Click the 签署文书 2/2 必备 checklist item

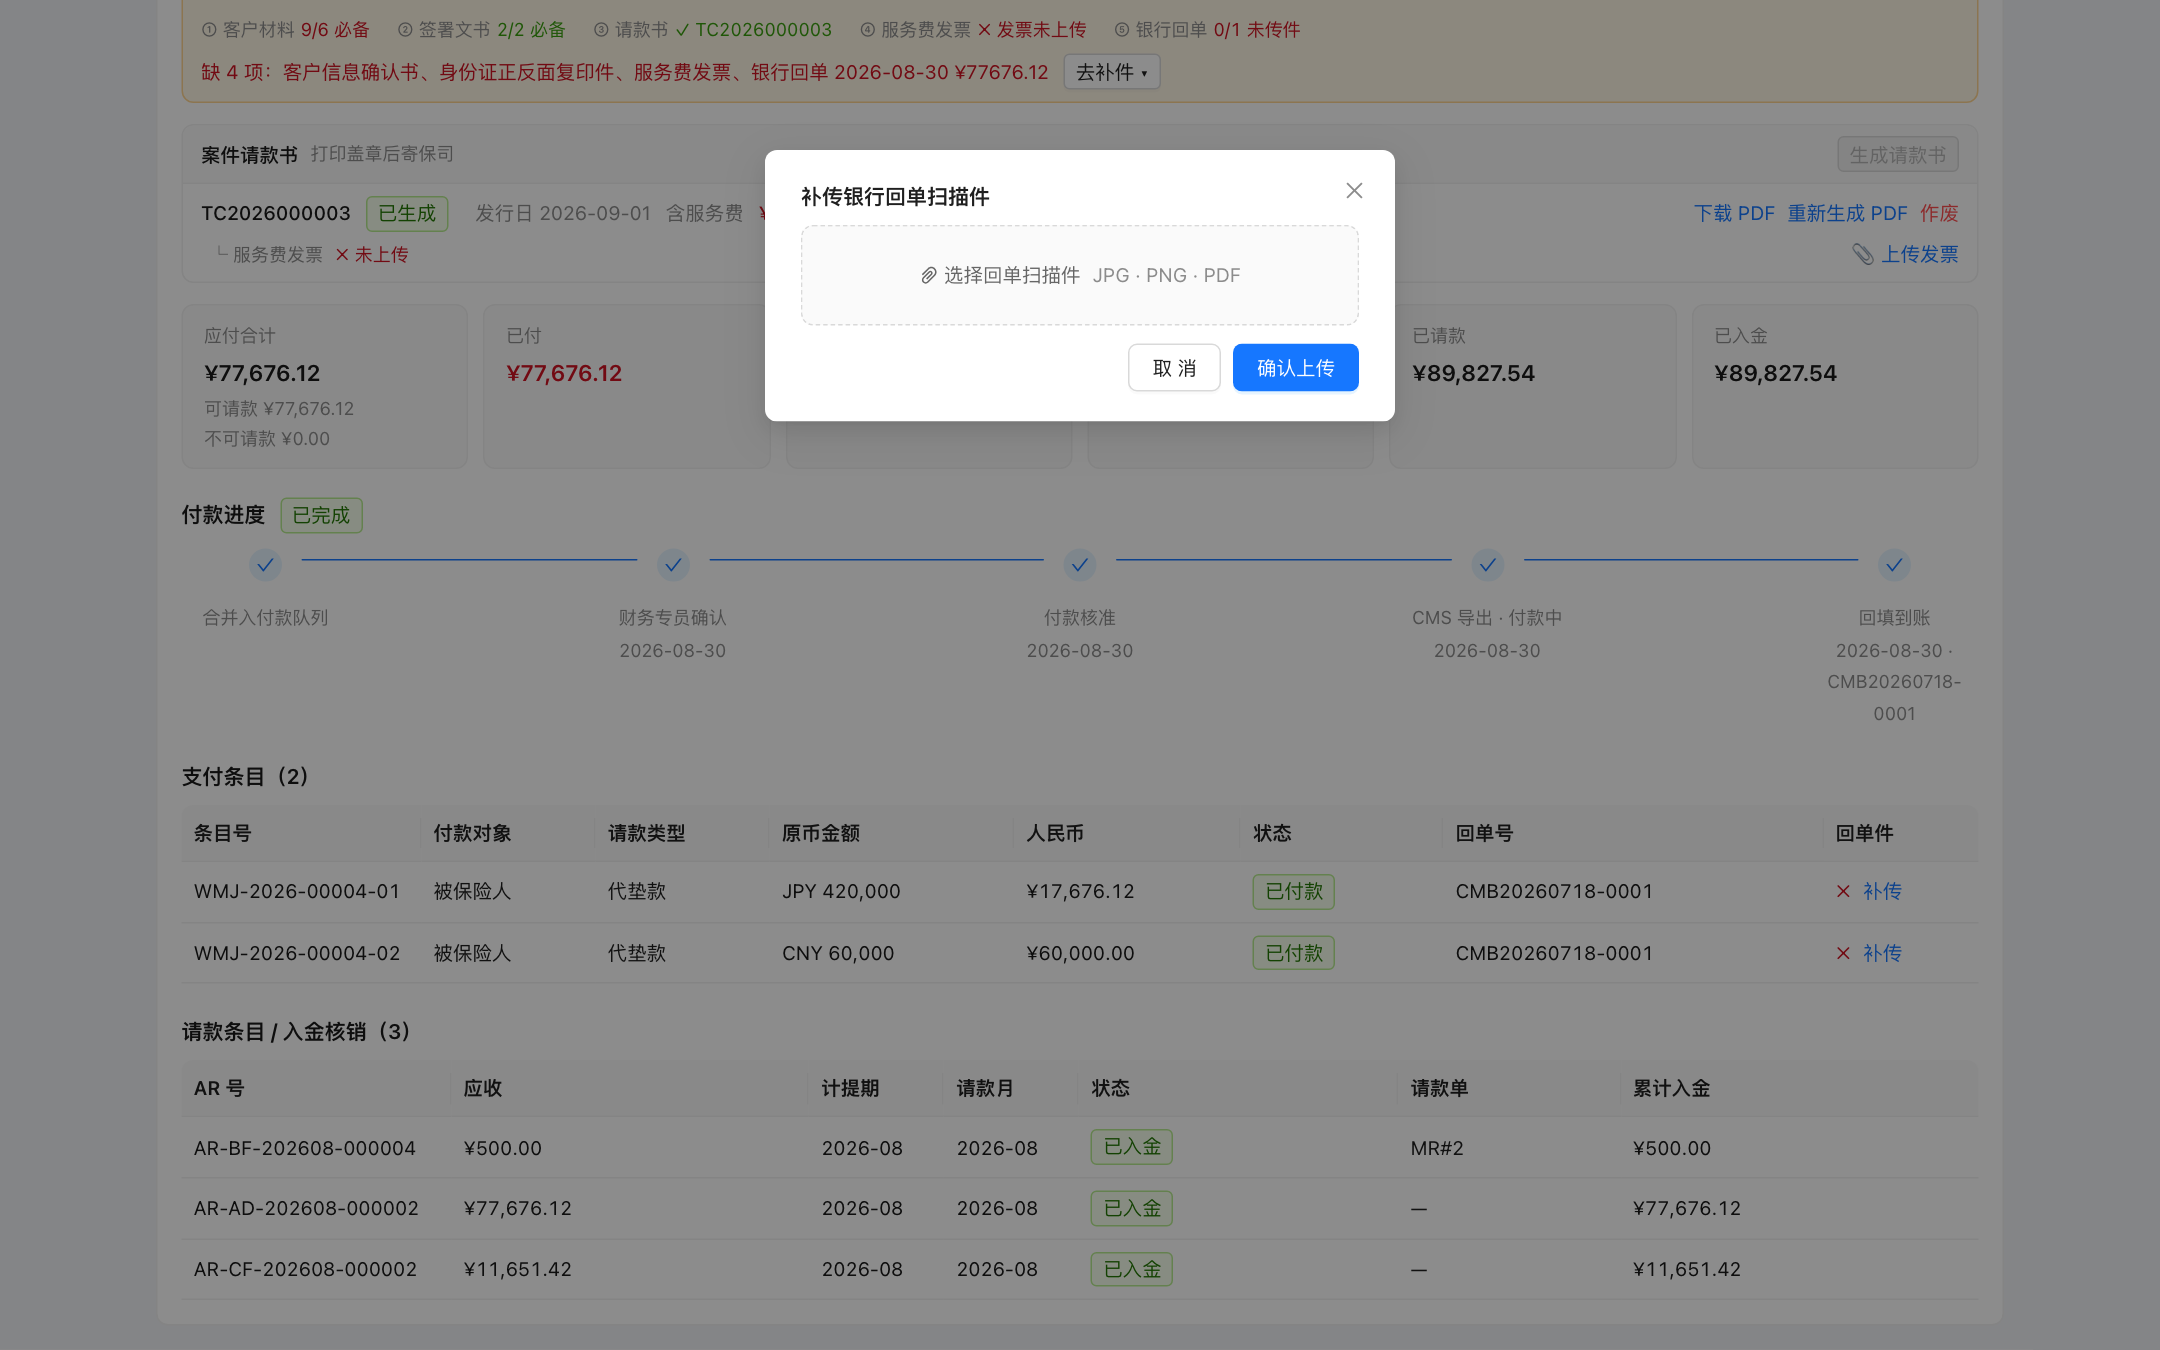click(x=482, y=30)
